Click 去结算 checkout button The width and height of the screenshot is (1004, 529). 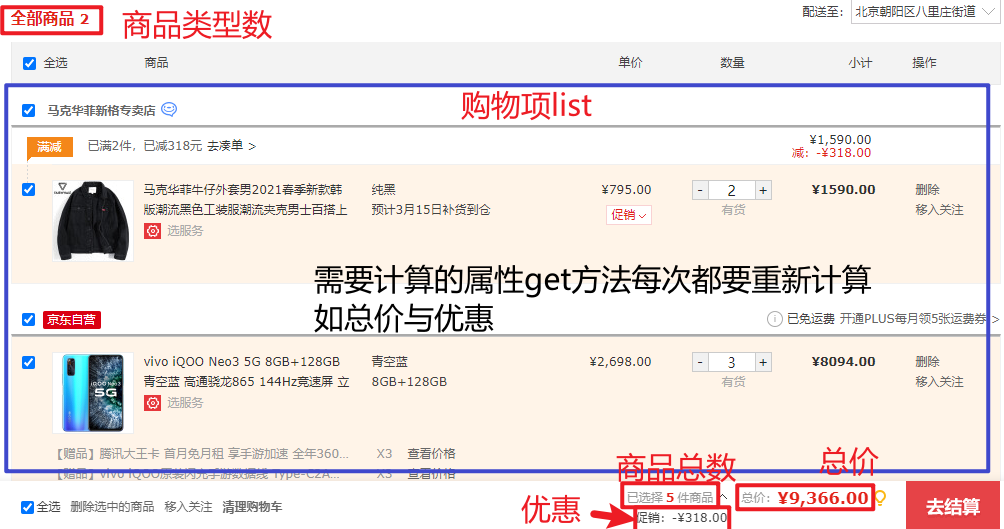point(953,506)
